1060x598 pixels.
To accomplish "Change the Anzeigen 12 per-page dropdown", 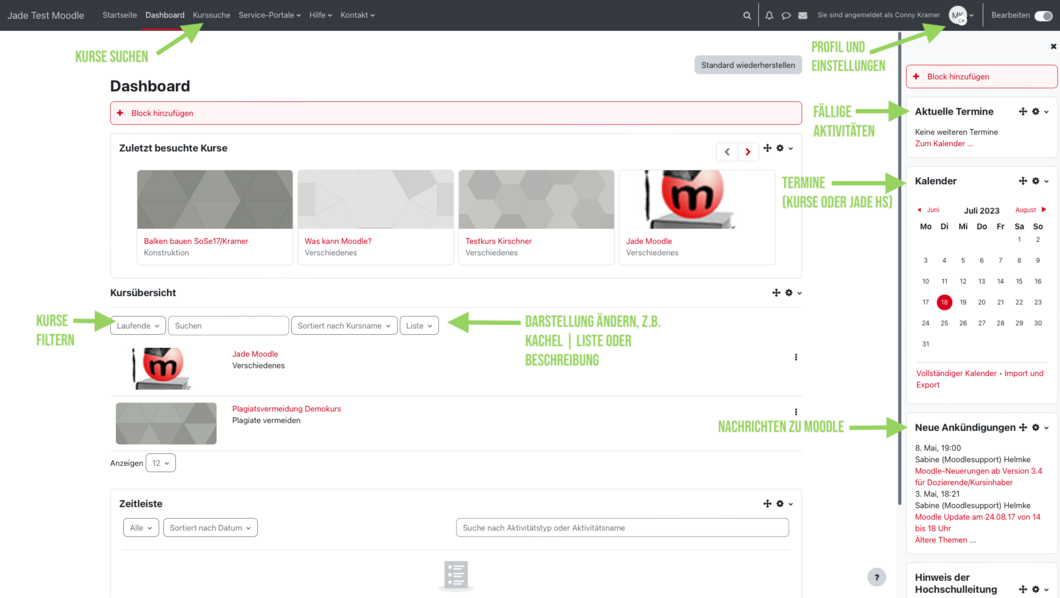I will [x=160, y=463].
